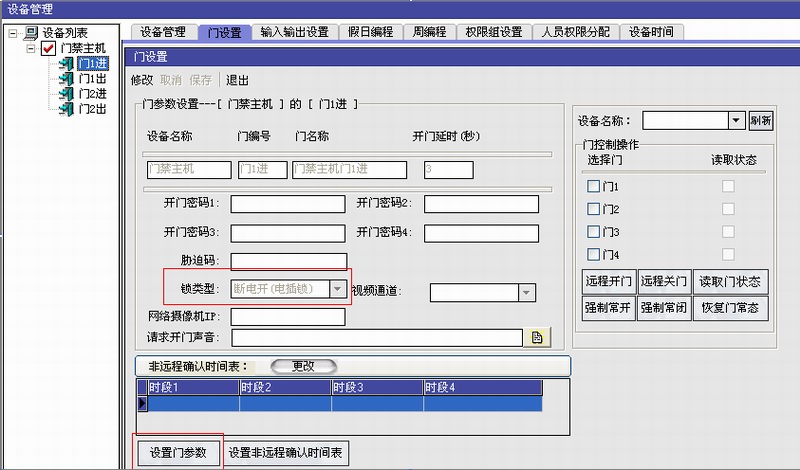800x470 pixels.
Task: Click the 门1进 door icon in tree
Action: pos(66,64)
